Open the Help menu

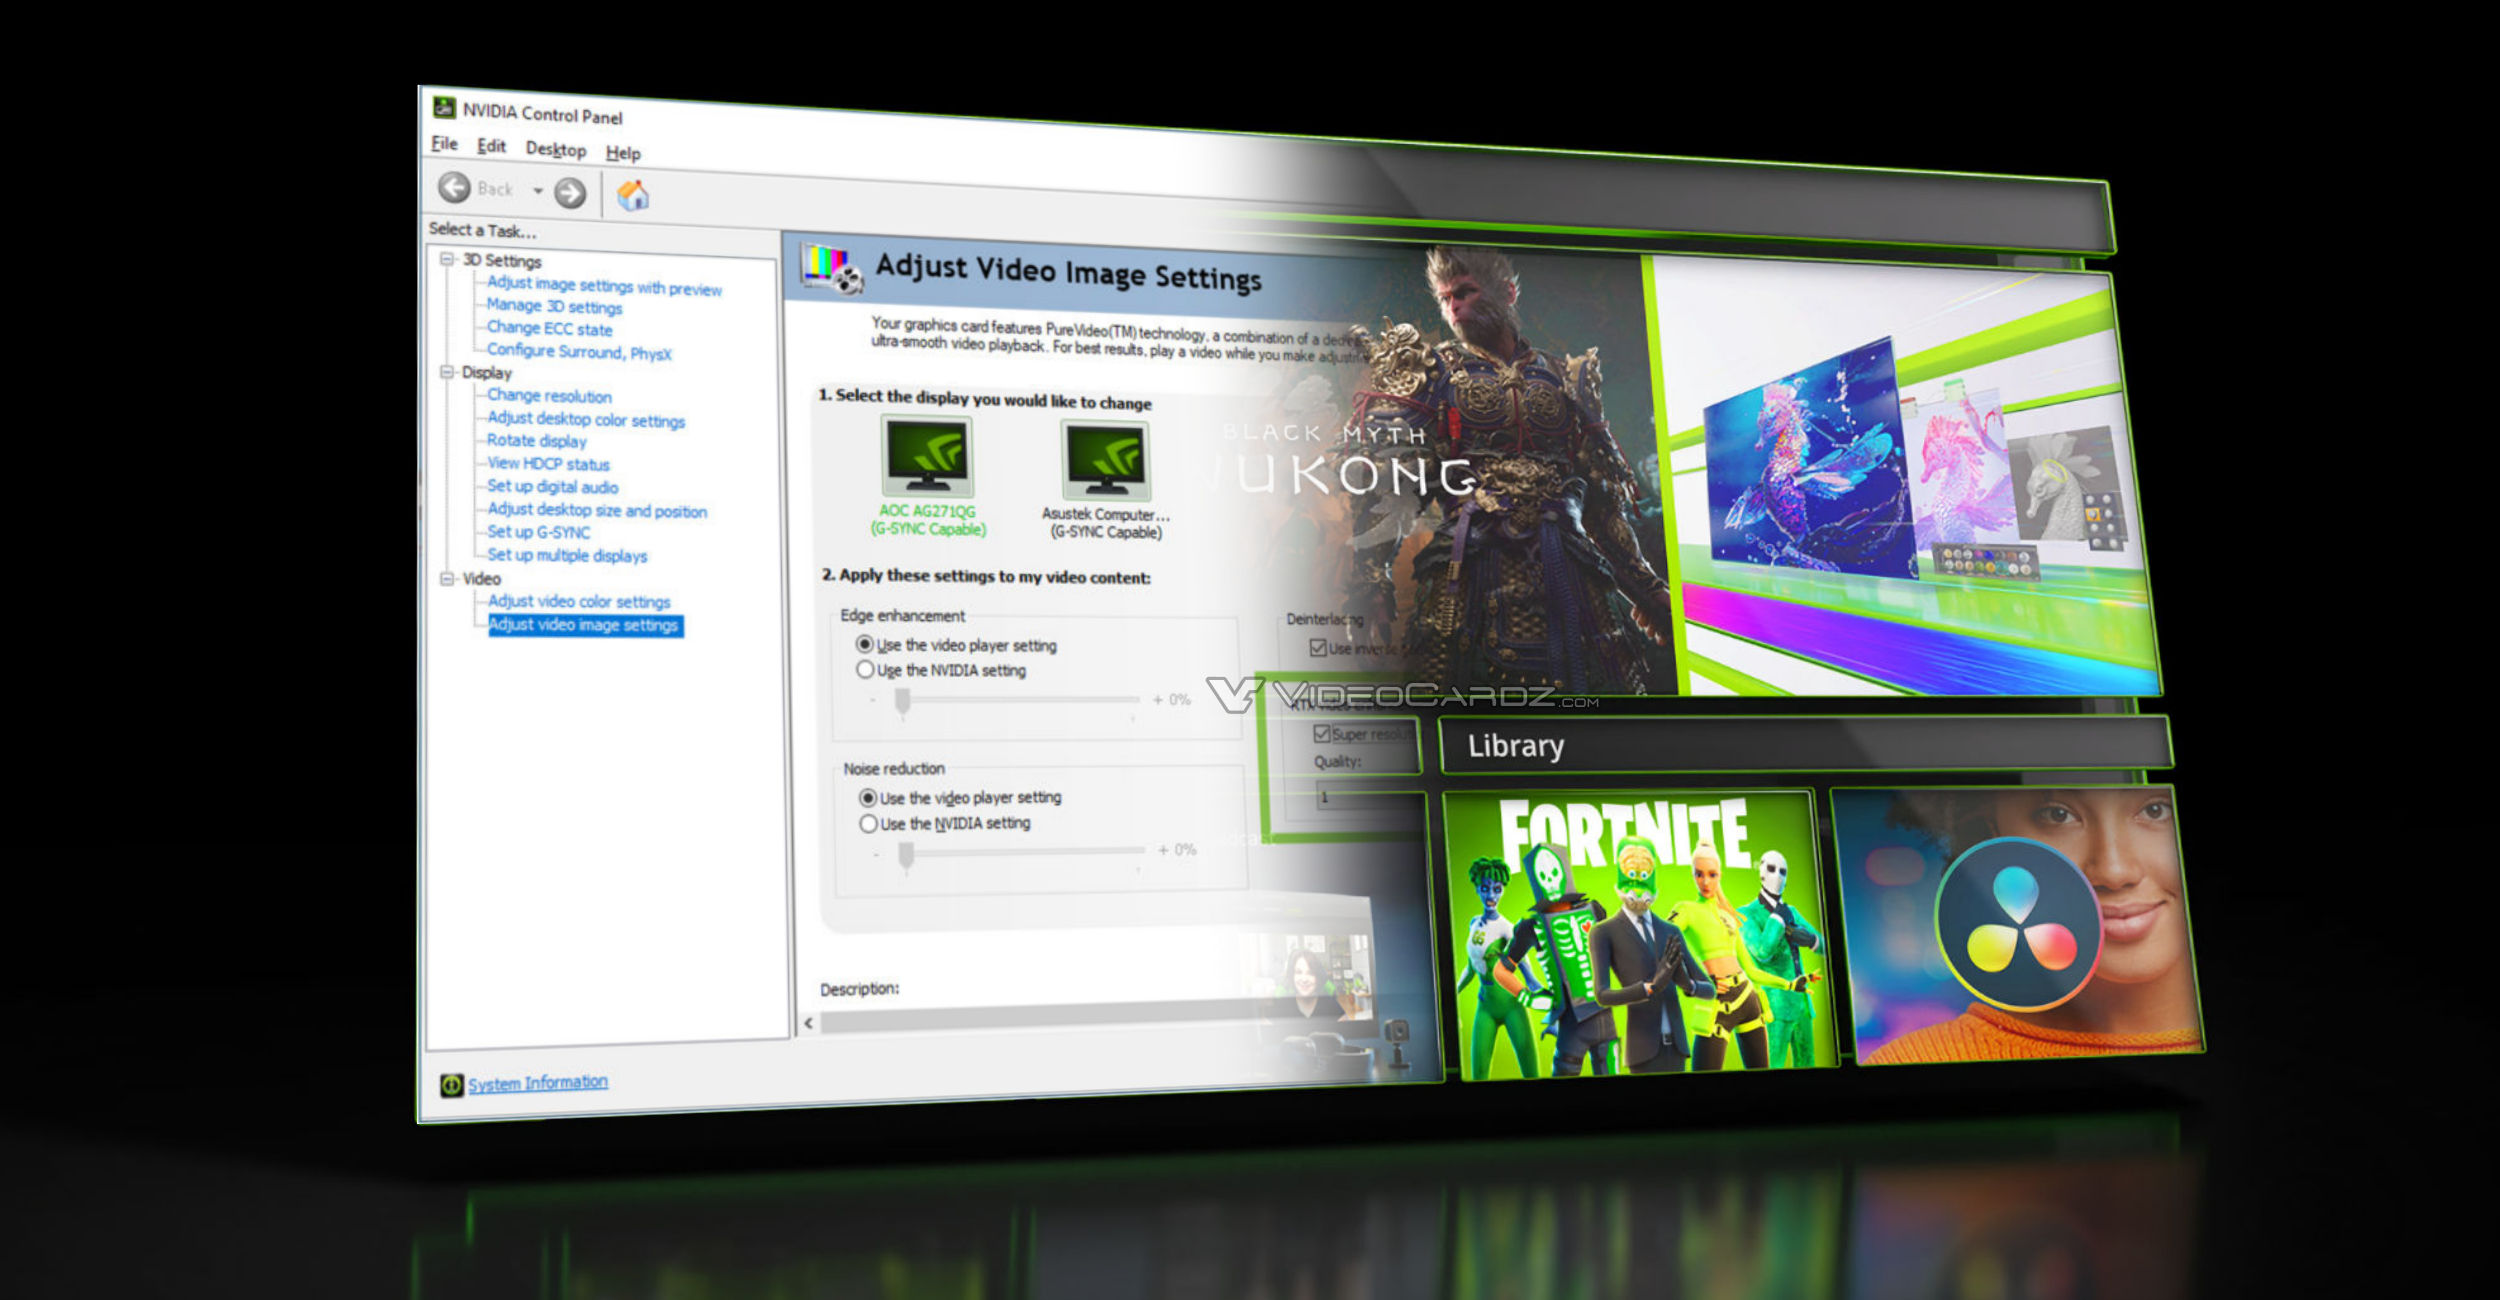[623, 153]
